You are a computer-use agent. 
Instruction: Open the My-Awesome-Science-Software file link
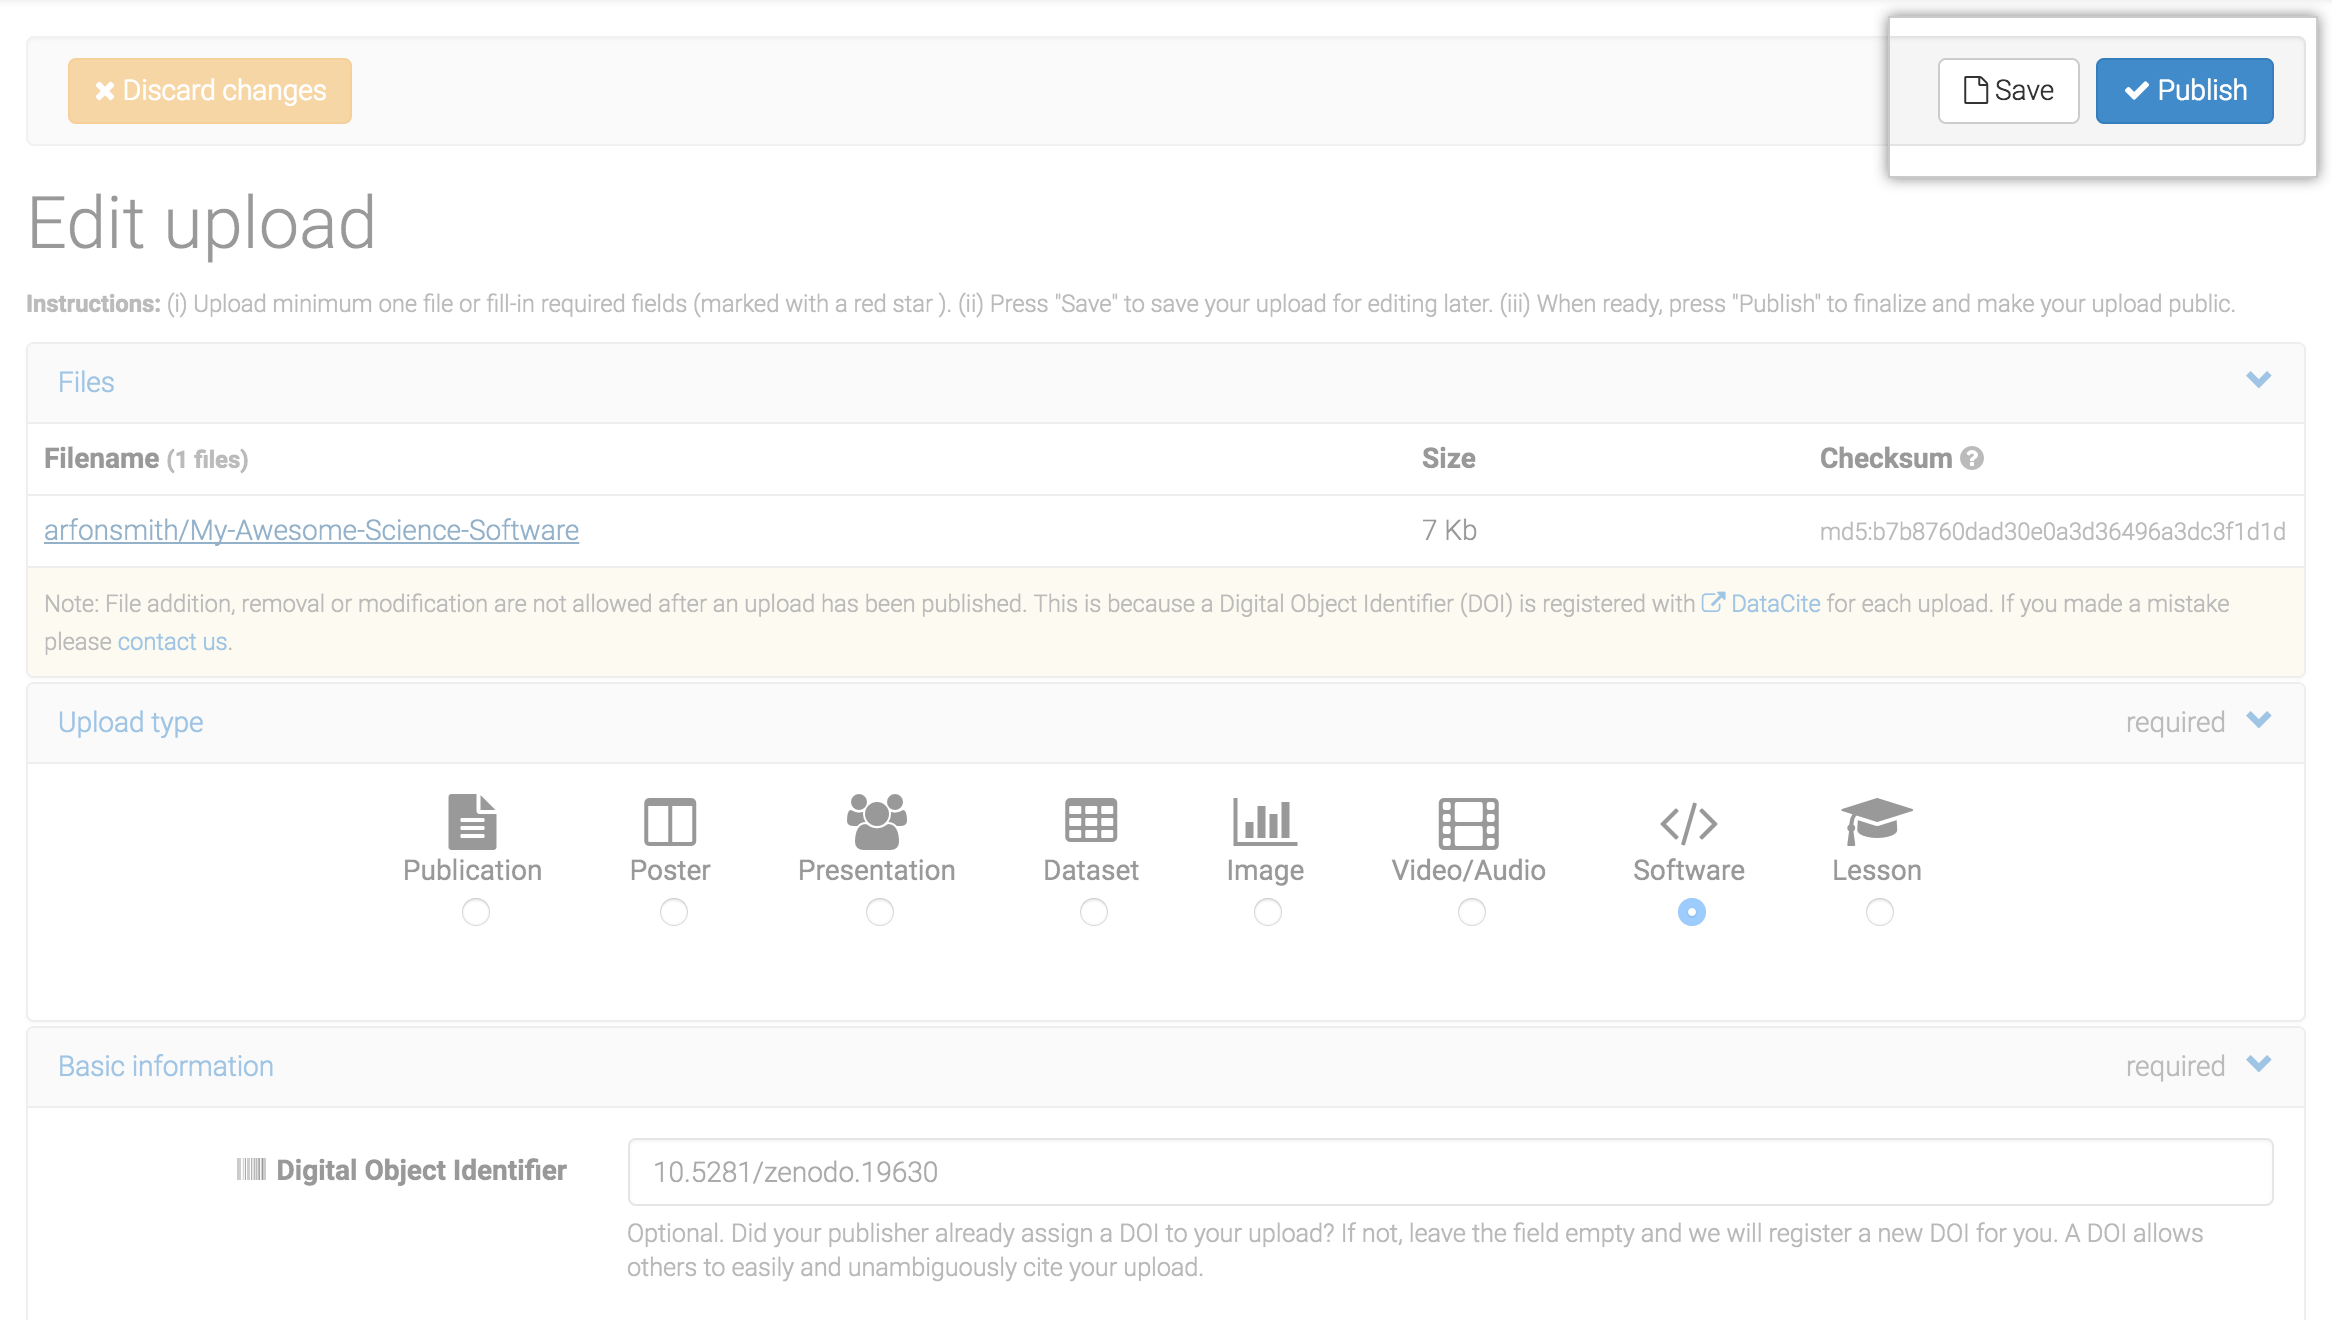point(311,530)
